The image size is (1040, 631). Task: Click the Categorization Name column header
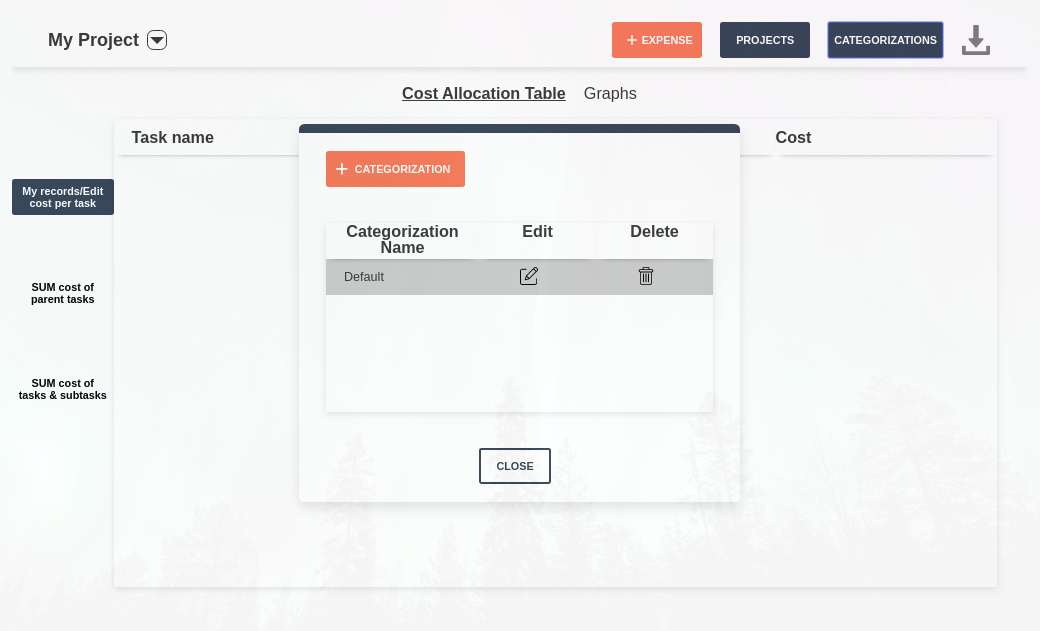tap(402, 239)
